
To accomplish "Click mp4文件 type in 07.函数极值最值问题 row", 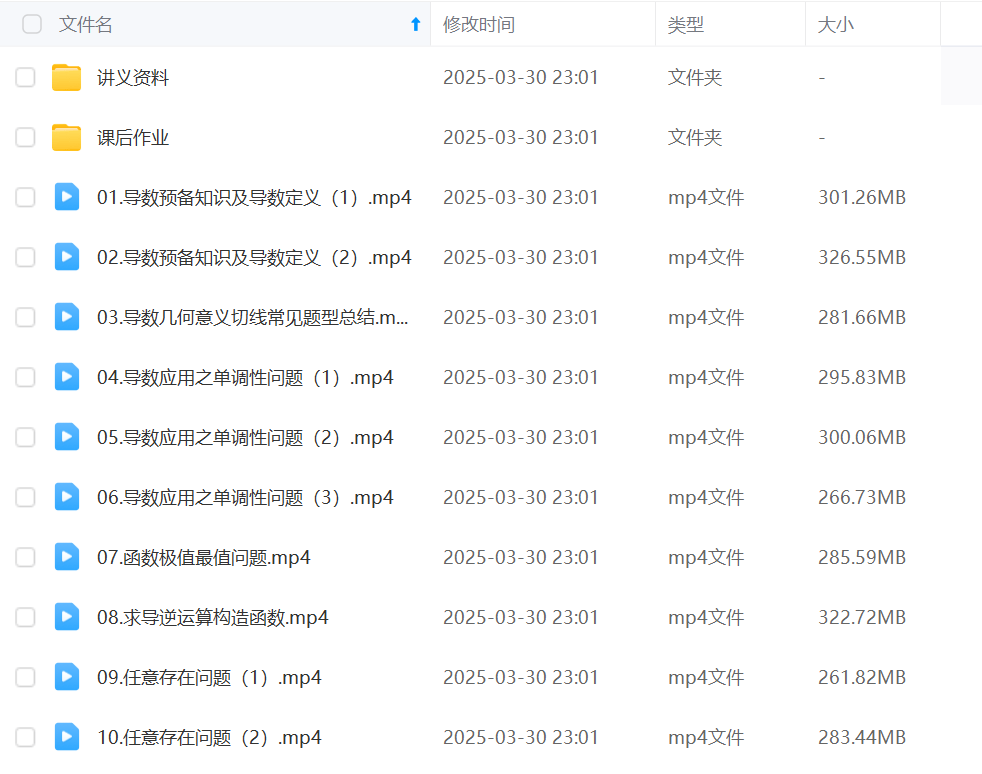I will (706, 557).
